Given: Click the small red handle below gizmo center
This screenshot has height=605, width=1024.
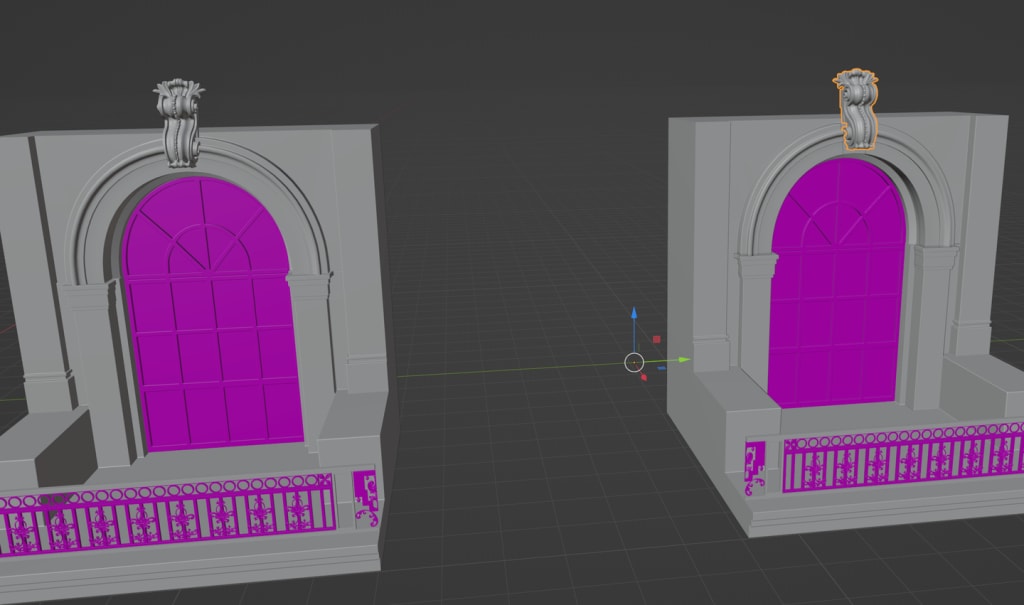Looking at the screenshot, I should (x=644, y=377).
